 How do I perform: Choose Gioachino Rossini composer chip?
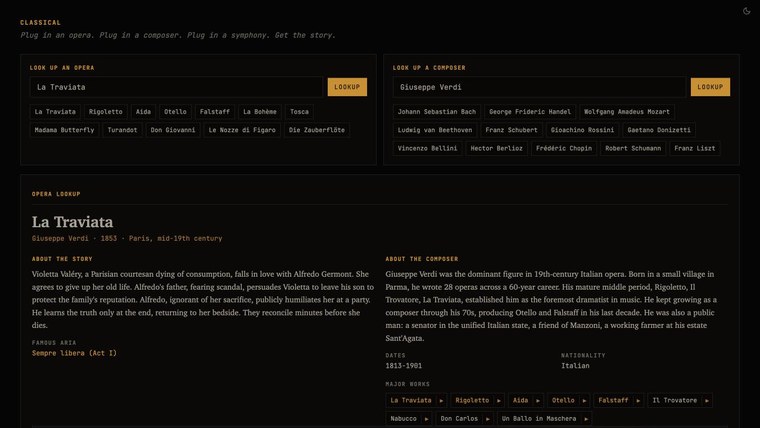pos(582,130)
